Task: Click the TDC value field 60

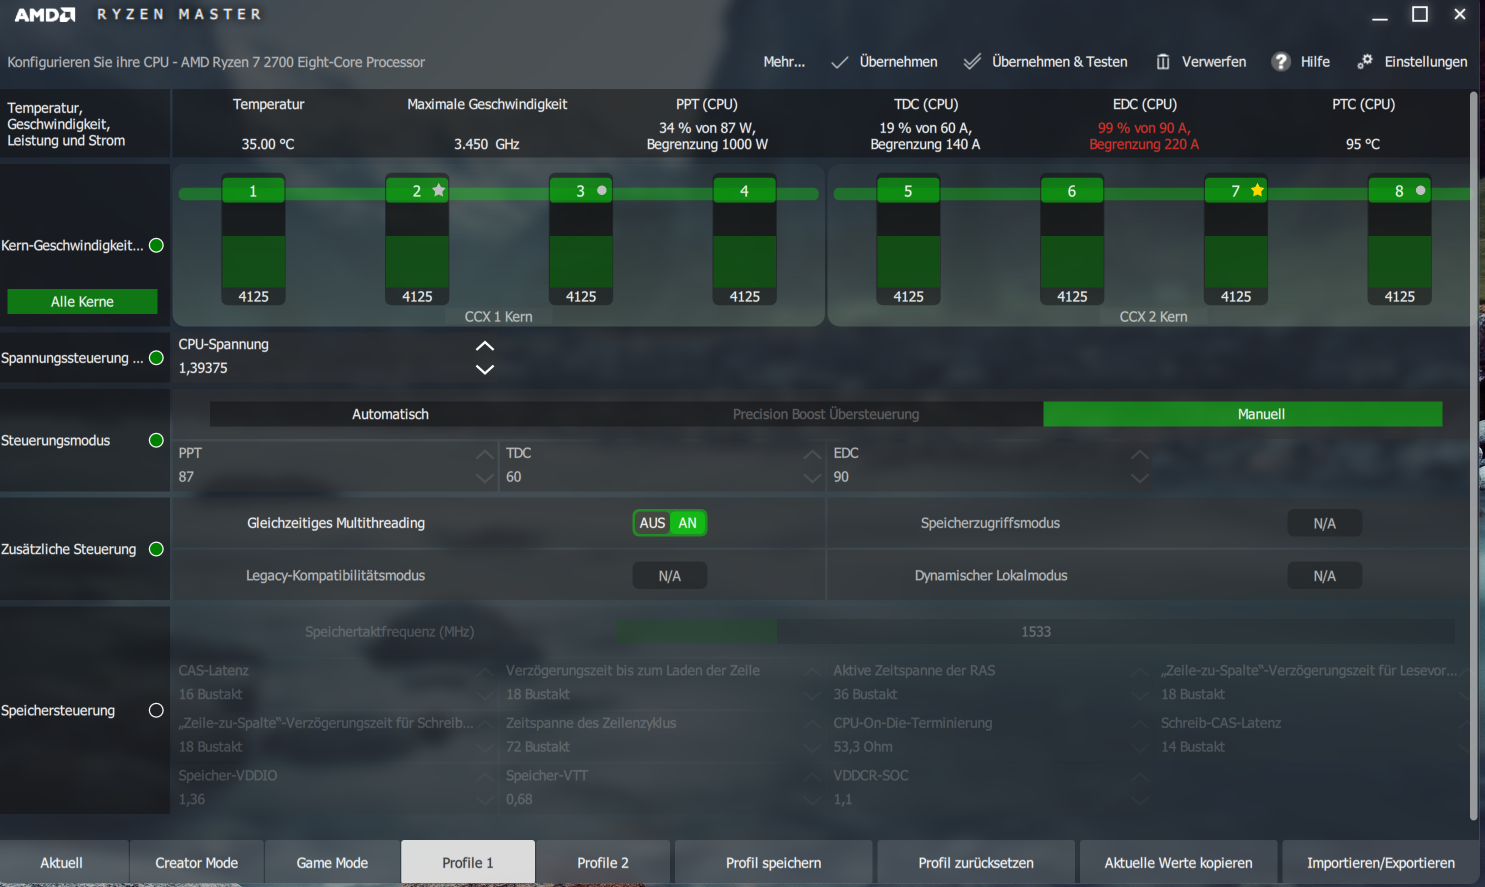Action: (x=654, y=477)
